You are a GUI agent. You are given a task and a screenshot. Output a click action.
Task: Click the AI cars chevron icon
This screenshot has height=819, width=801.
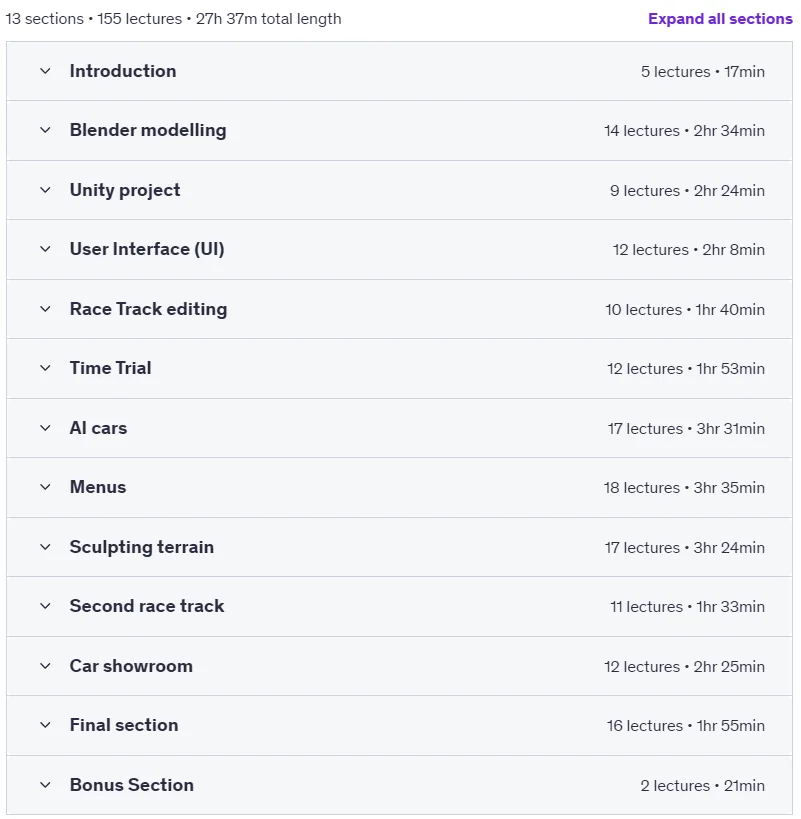[x=45, y=428]
